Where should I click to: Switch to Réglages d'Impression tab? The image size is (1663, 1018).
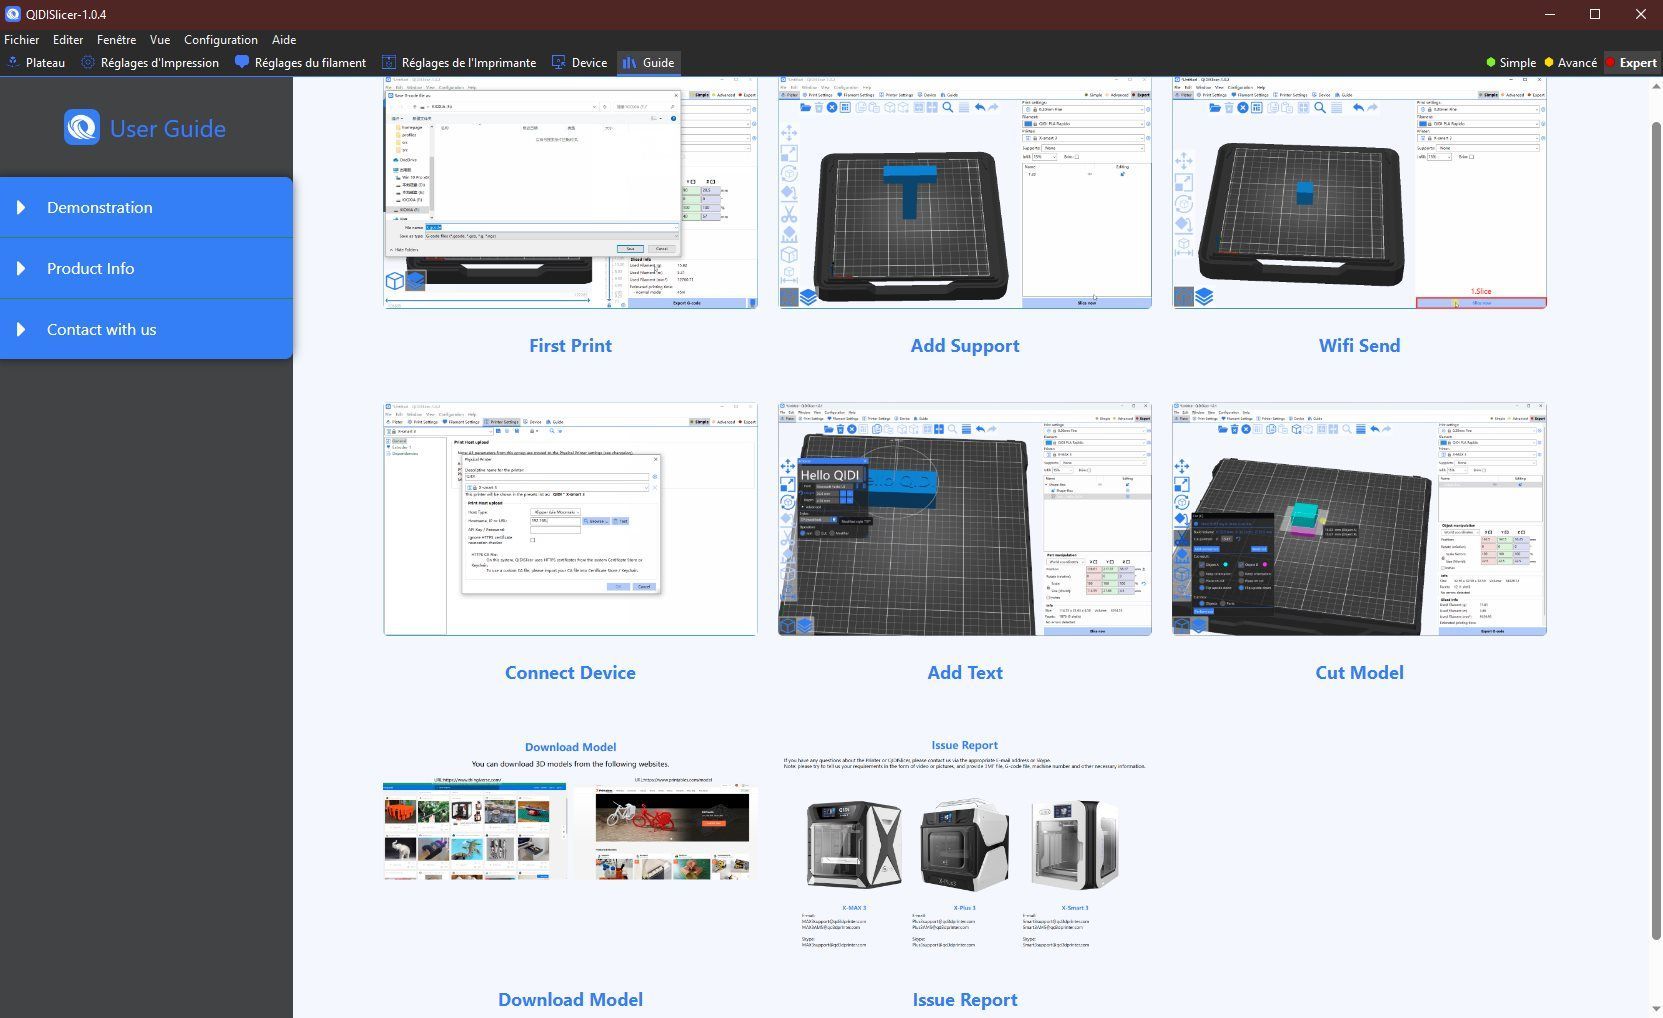(x=150, y=62)
